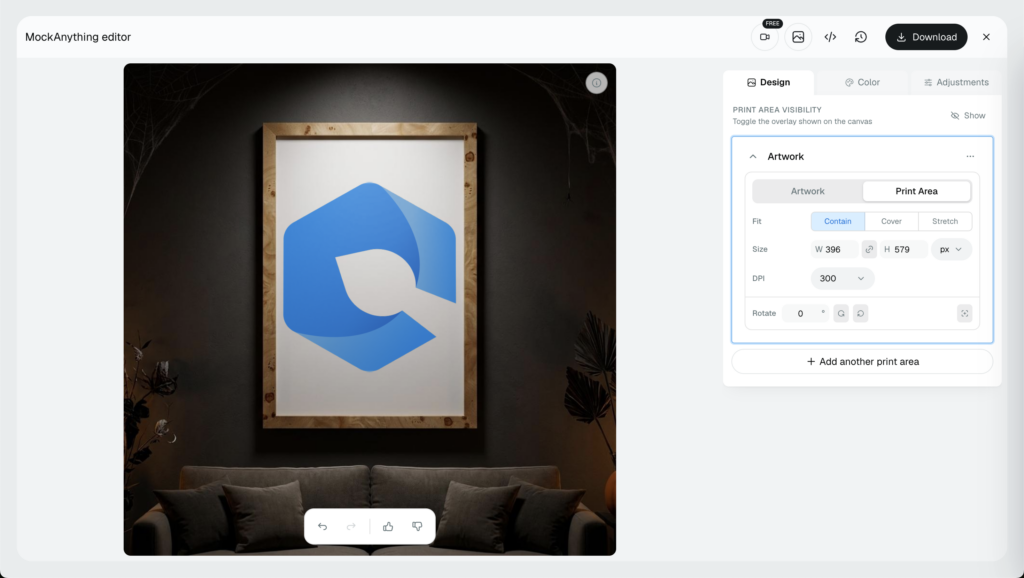Close the MockAnything editor
This screenshot has width=1024, height=578.
tap(986, 37)
